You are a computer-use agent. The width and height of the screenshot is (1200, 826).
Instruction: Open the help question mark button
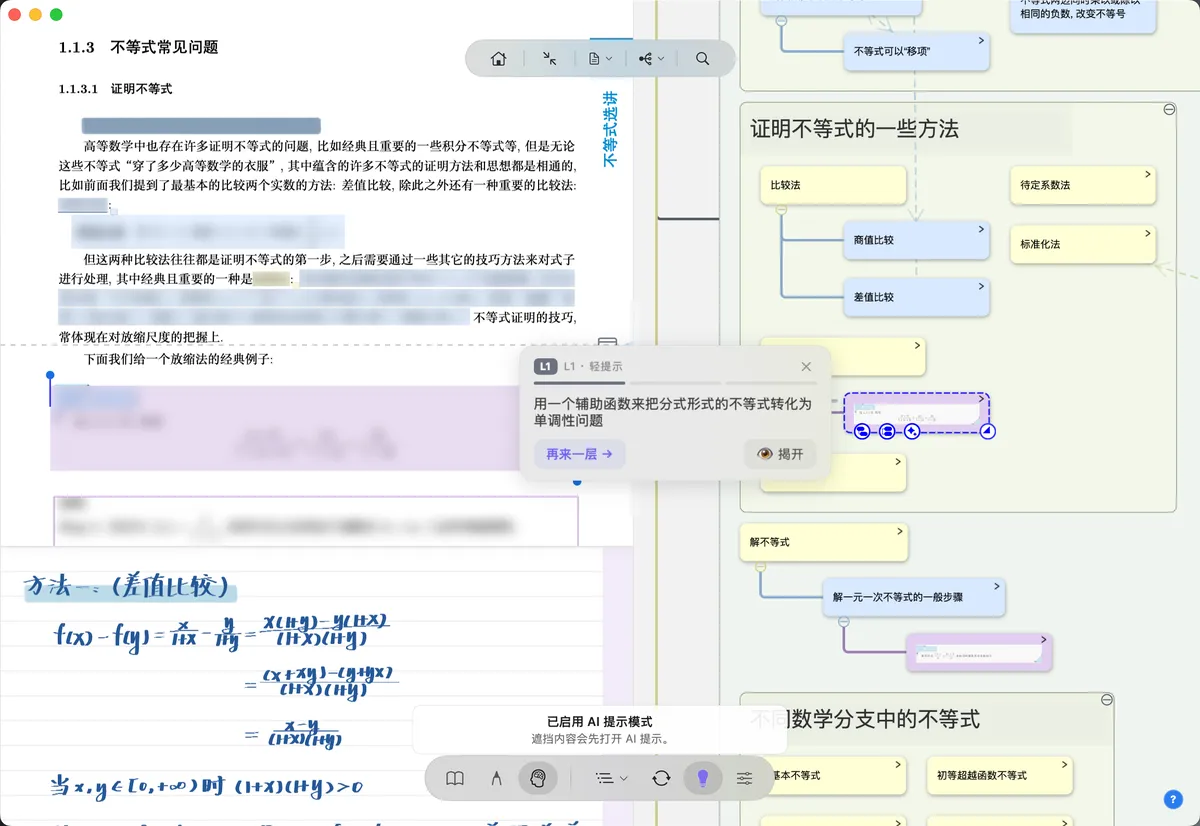(1174, 799)
